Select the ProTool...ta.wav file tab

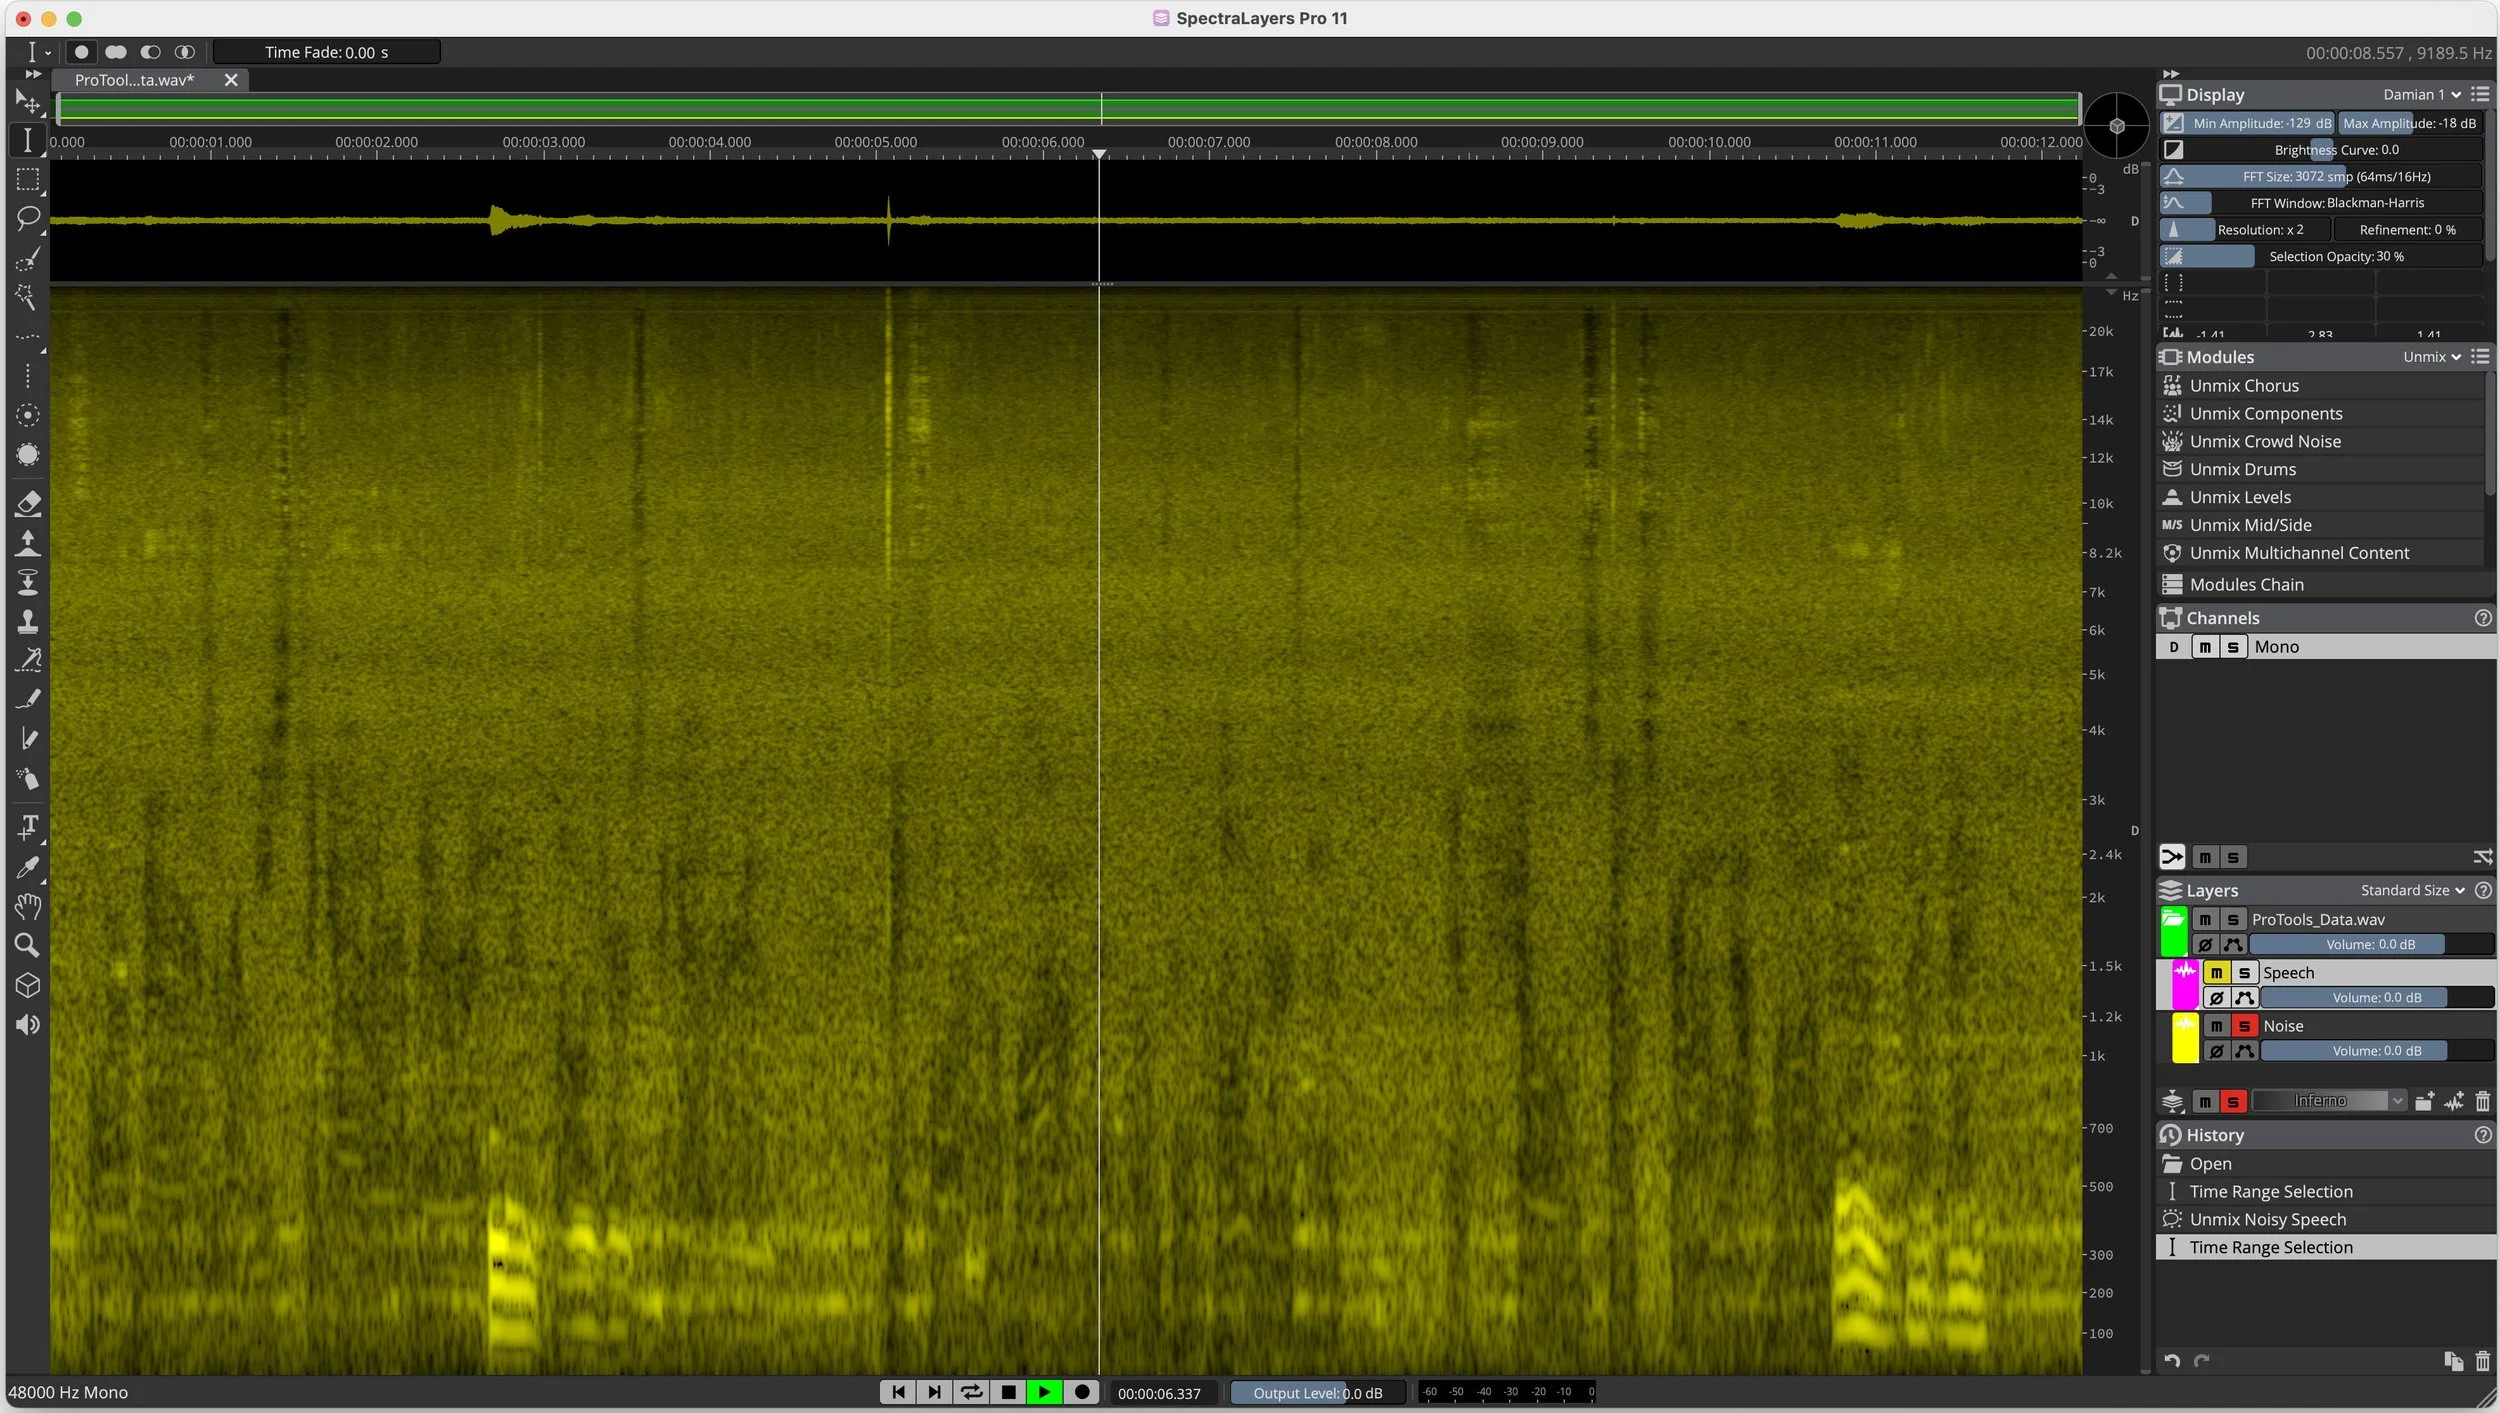(135, 80)
